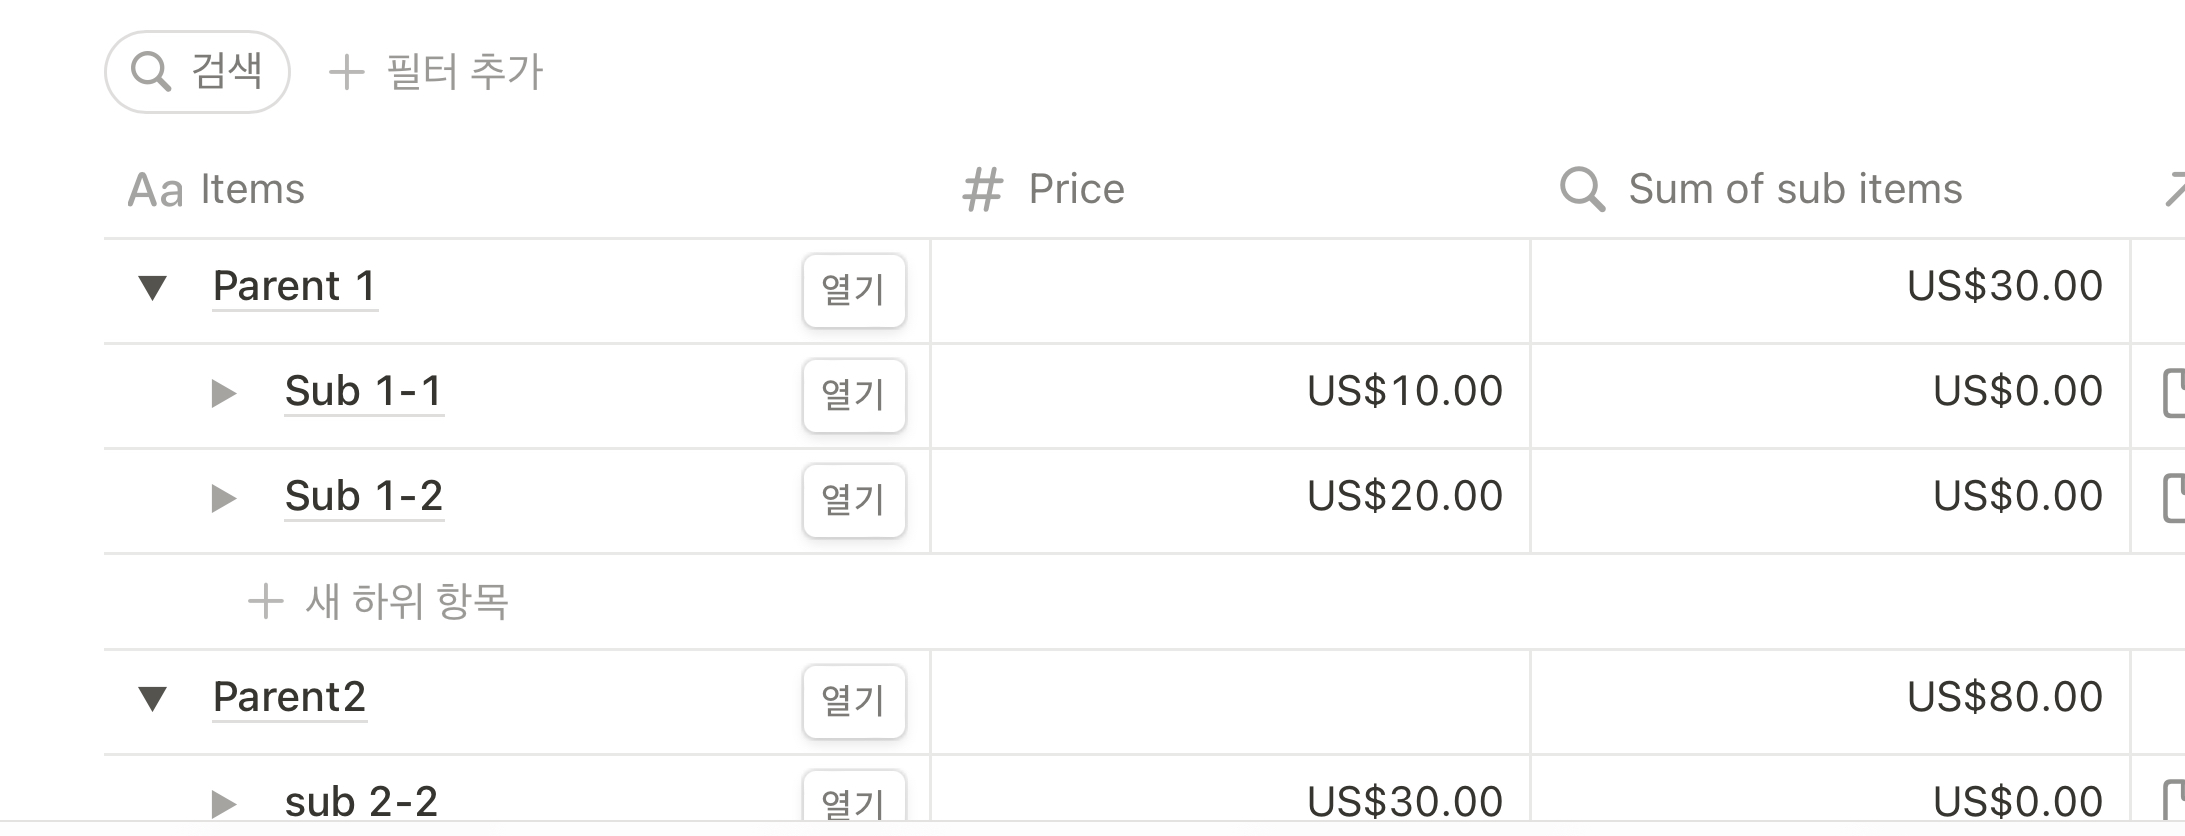Select the US$20.00 price cell

point(1230,499)
